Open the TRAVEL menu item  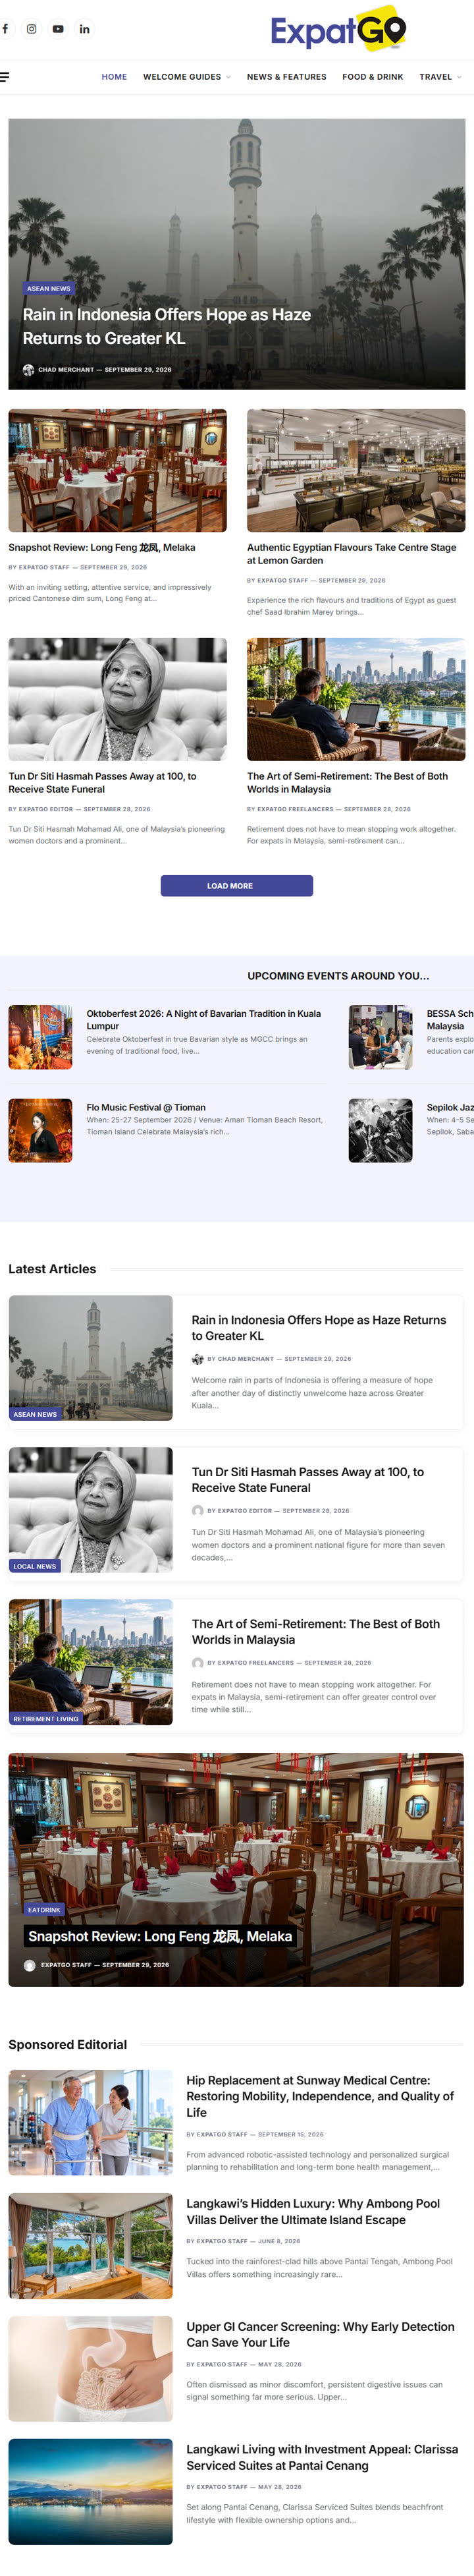[x=436, y=77]
